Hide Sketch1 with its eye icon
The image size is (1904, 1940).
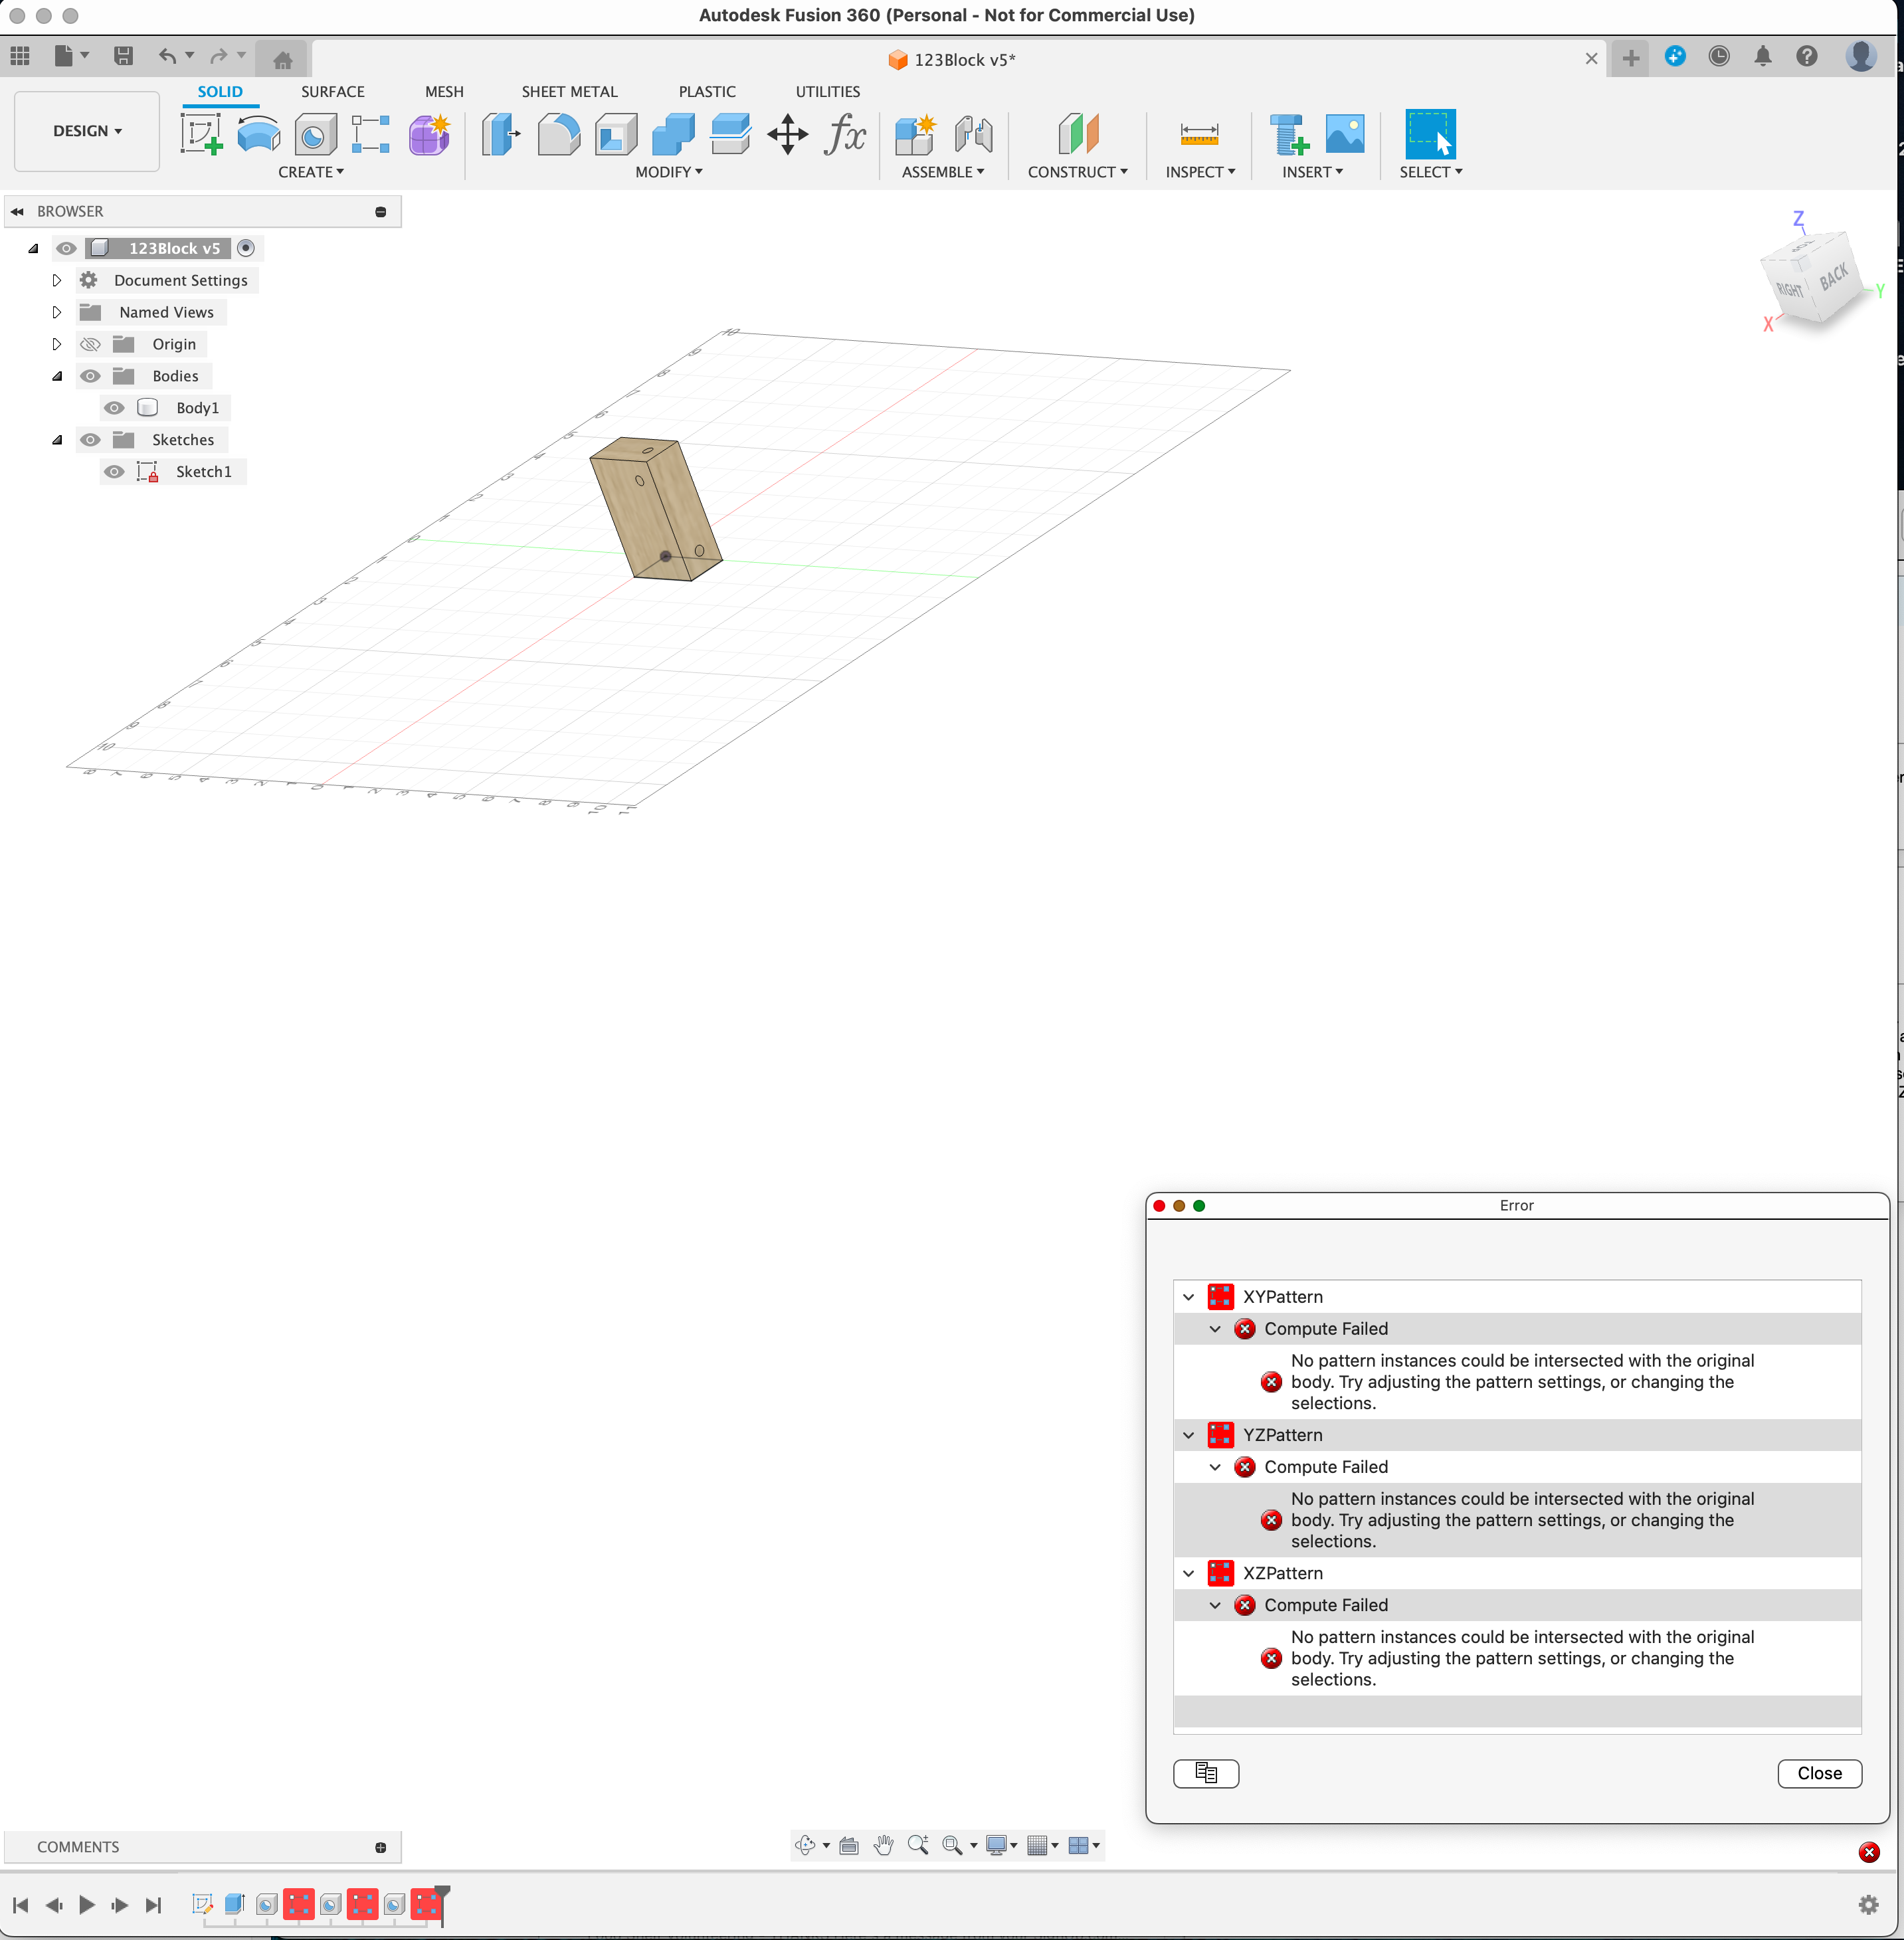pos(115,472)
